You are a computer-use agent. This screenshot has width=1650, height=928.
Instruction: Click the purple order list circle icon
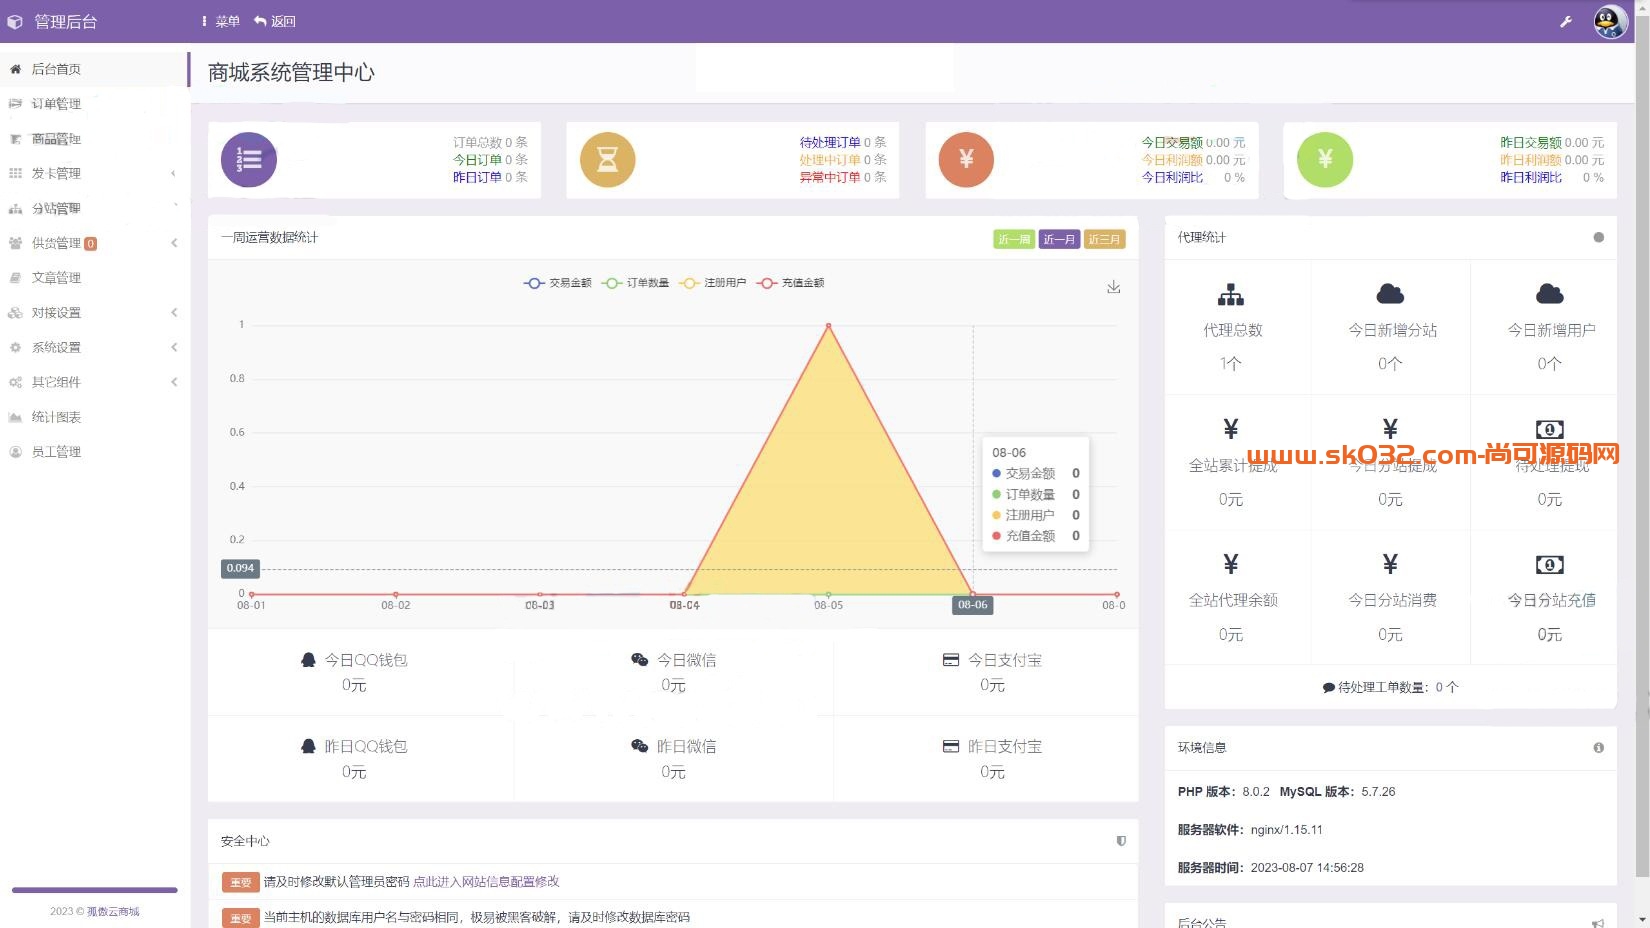(x=249, y=160)
